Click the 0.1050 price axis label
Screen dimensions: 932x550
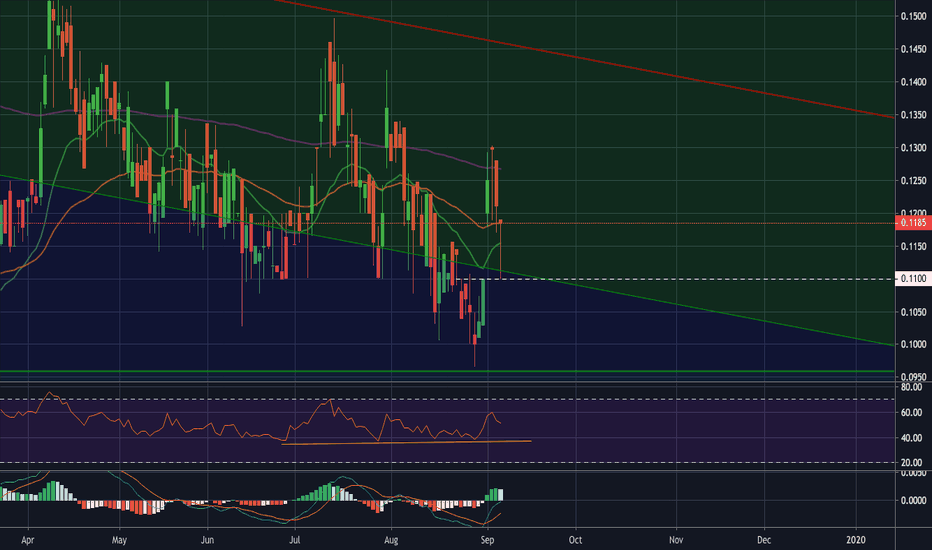coord(914,312)
